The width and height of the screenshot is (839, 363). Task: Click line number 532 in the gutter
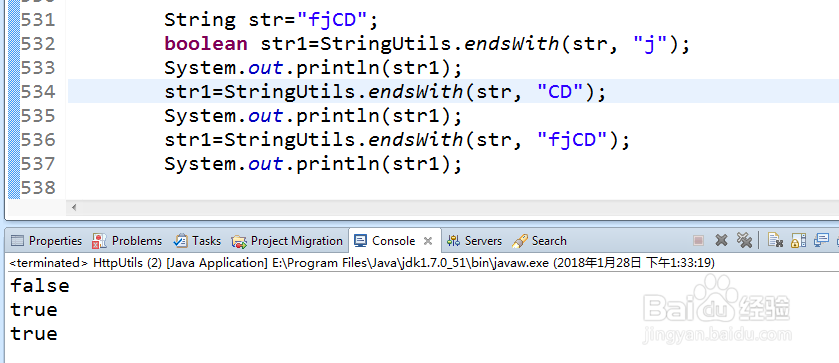[37, 44]
